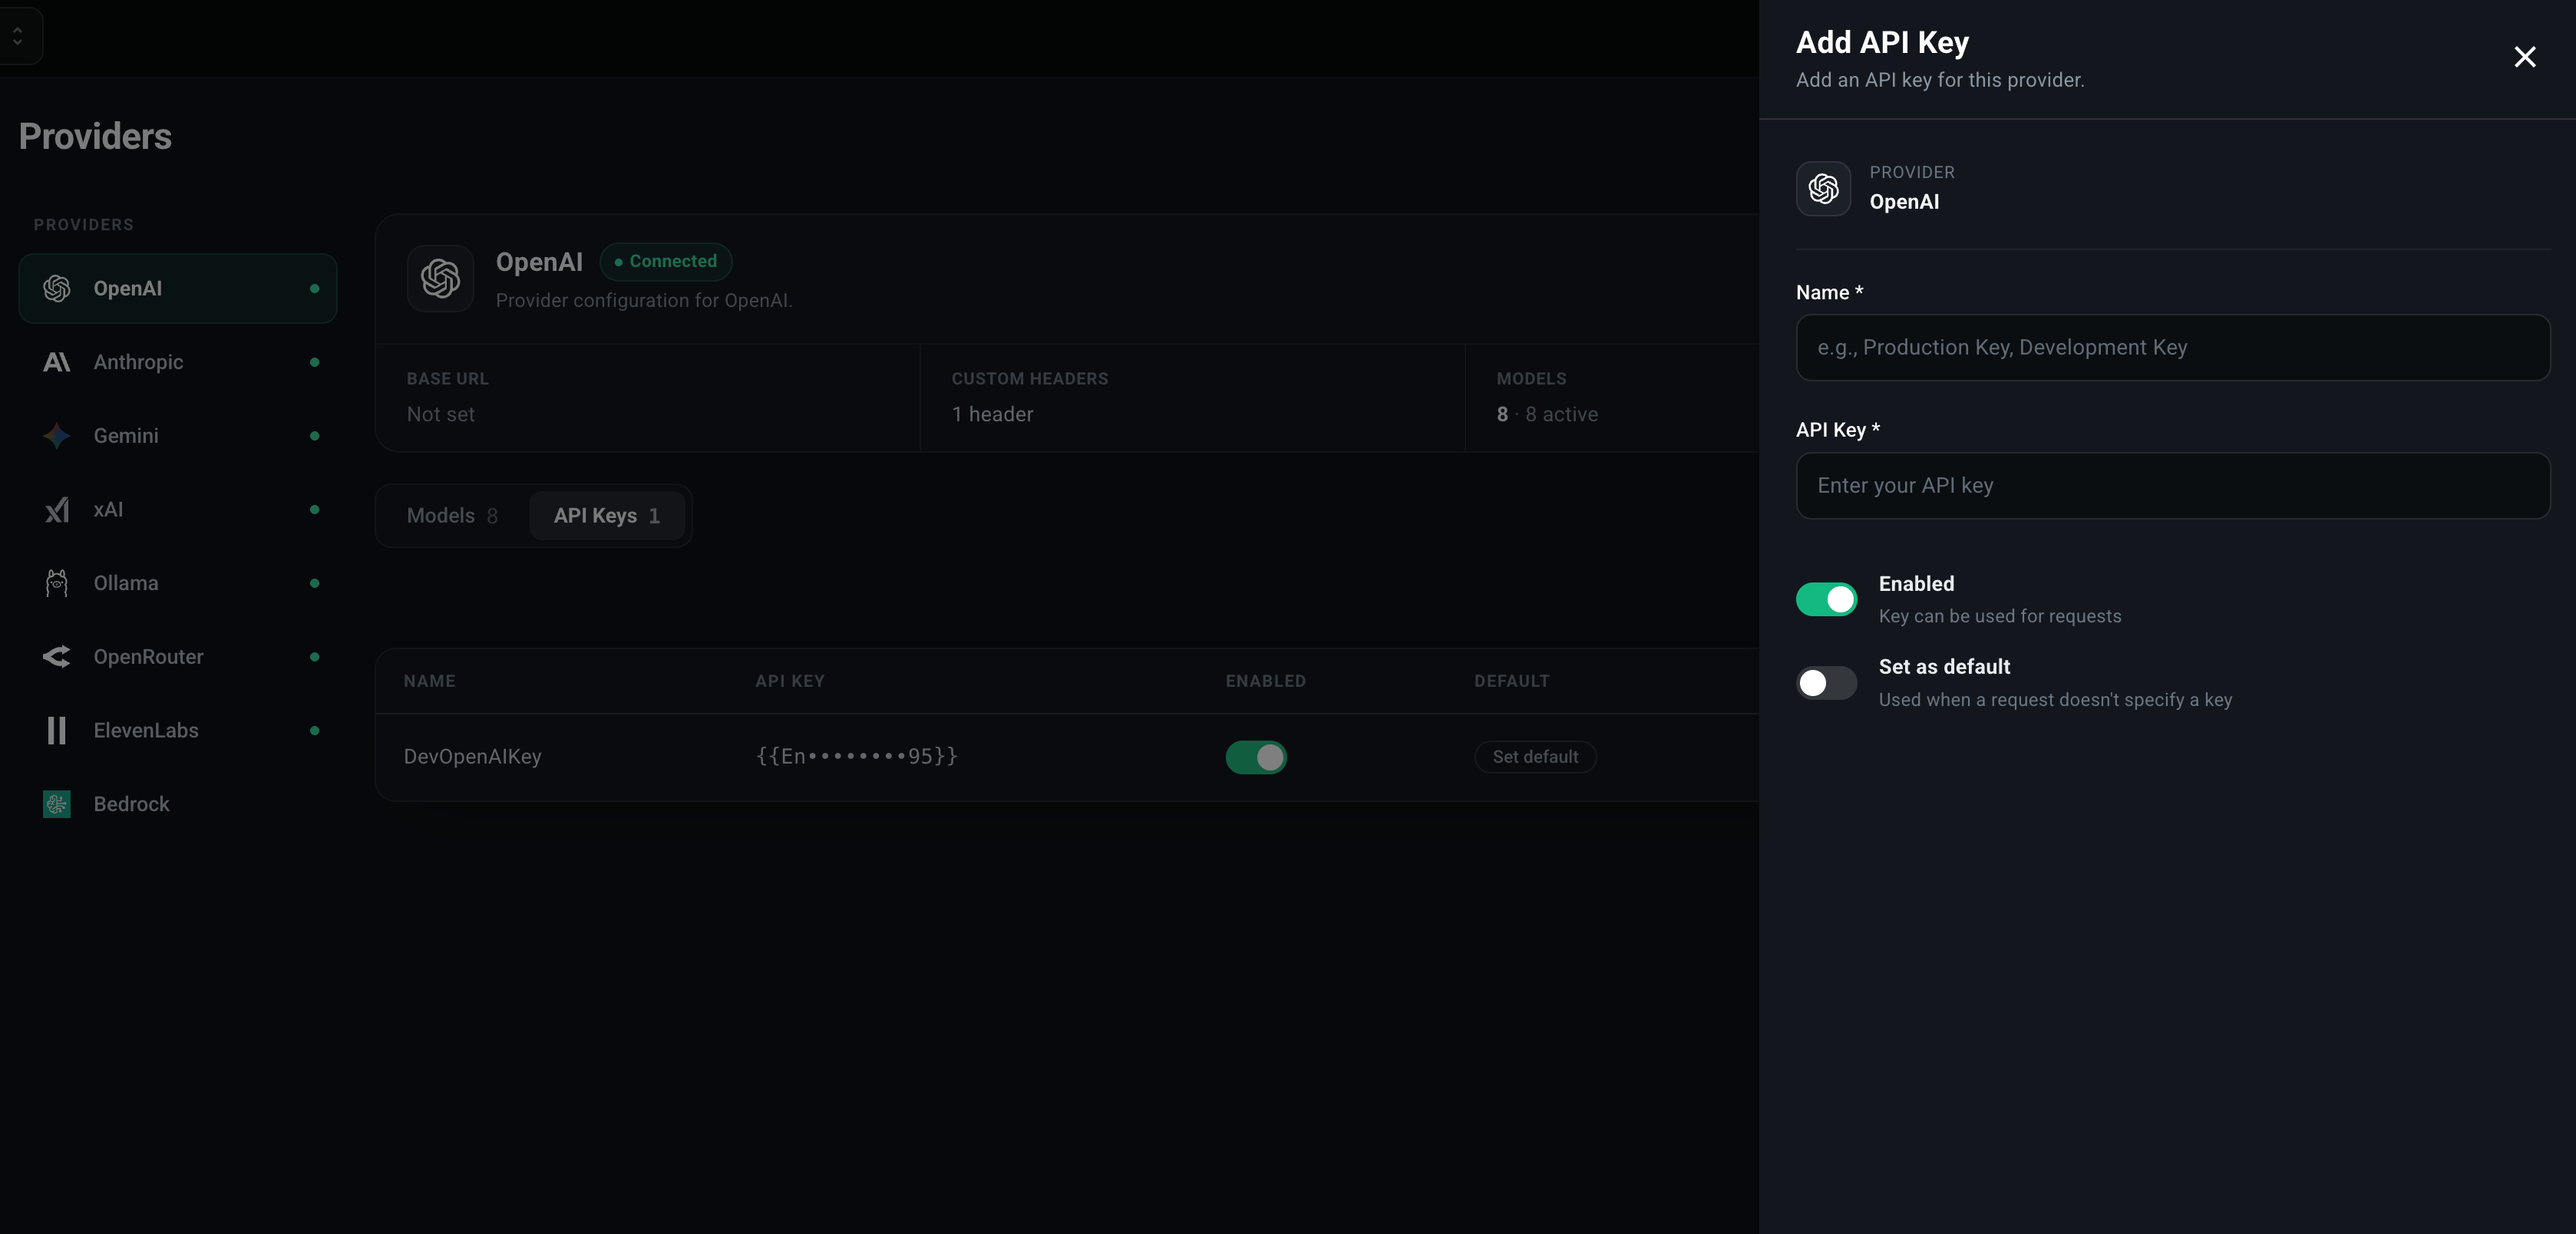Click the NAME column header

430,681
